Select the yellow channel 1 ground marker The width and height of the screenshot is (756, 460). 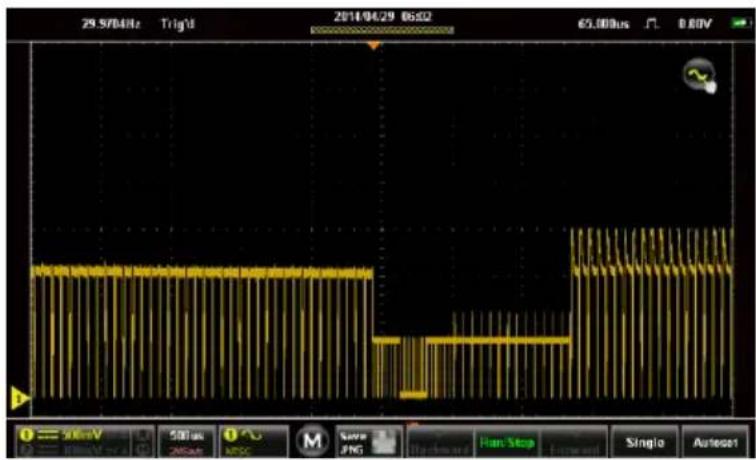click(19, 398)
